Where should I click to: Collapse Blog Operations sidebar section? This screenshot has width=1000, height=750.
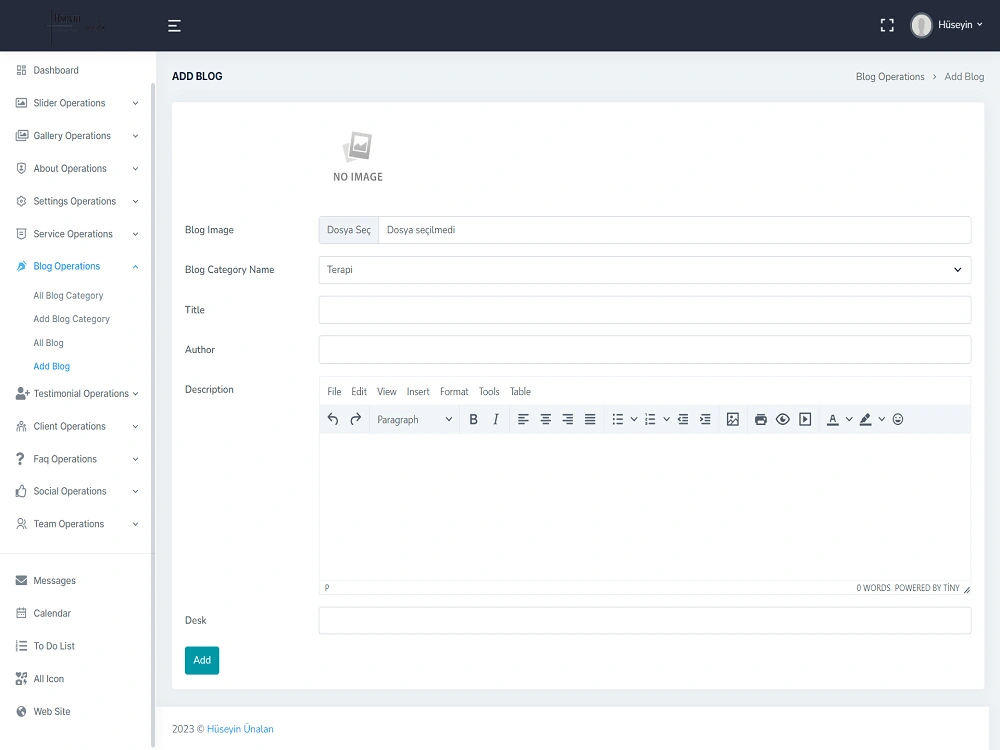[77, 267]
